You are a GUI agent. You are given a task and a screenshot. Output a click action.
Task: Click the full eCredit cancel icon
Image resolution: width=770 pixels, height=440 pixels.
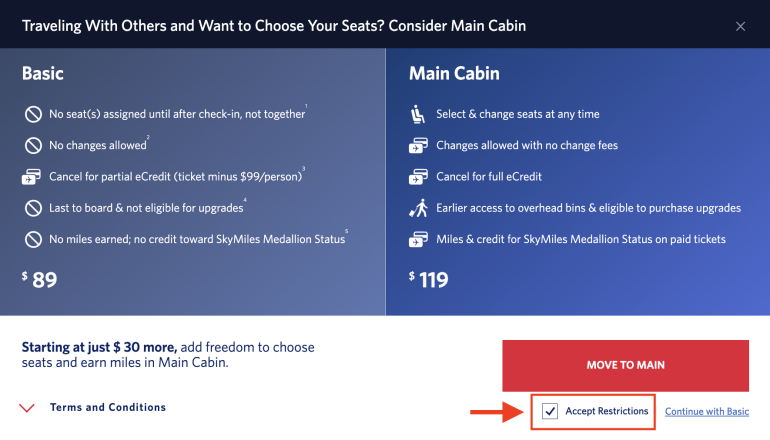418,177
